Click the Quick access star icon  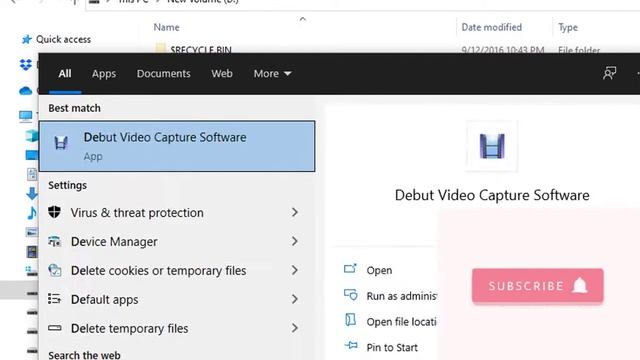tap(27, 39)
